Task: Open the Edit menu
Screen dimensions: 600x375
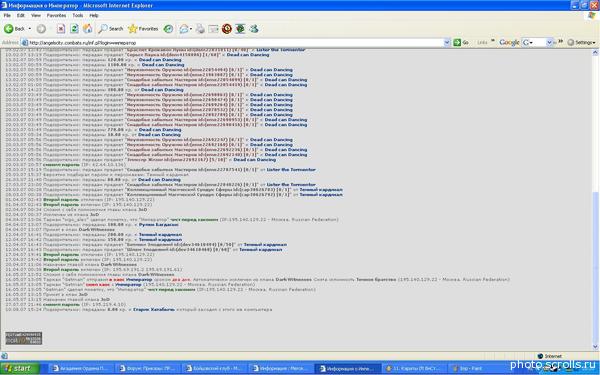Action: tap(21, 15)
